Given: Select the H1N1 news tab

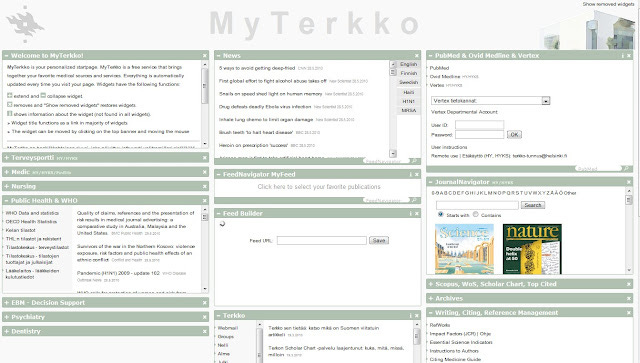Looking at the screenshot, I should point(409,101).
